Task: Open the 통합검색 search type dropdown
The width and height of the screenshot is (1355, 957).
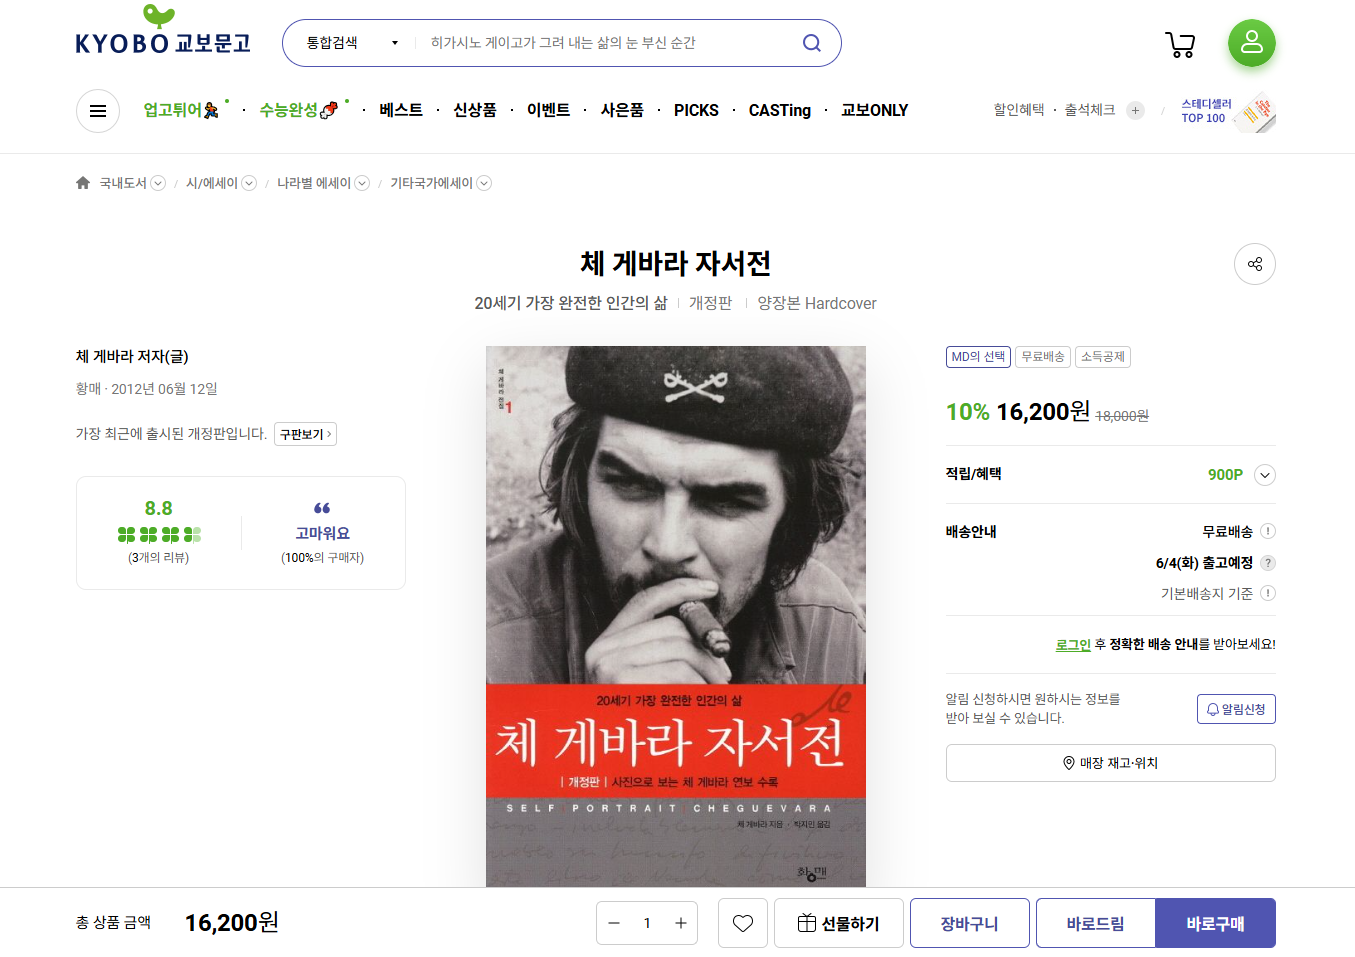Action: (x=352, y=43)
